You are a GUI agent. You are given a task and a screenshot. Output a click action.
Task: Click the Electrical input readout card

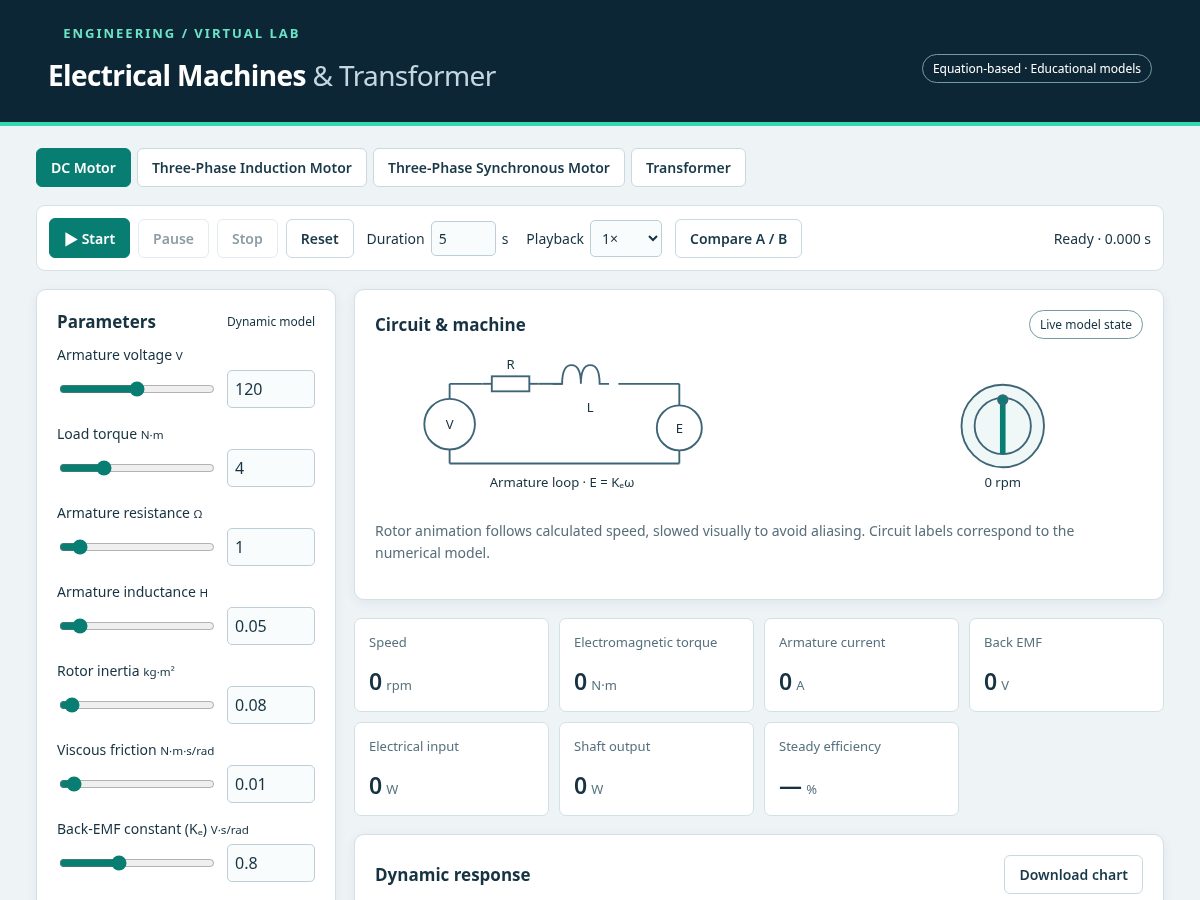(451, 769)
